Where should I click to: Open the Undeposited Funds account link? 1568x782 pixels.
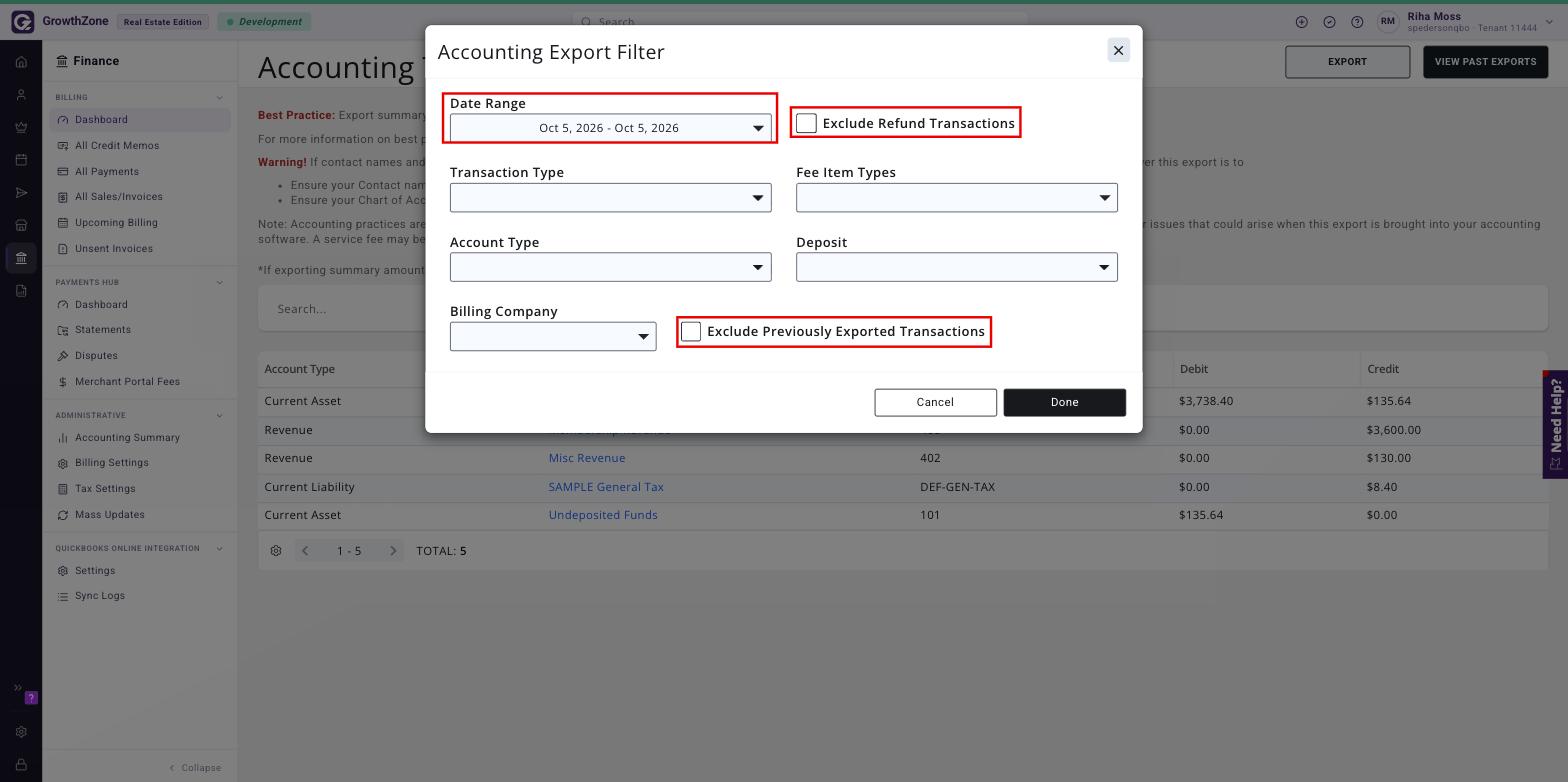click(603, 515)
